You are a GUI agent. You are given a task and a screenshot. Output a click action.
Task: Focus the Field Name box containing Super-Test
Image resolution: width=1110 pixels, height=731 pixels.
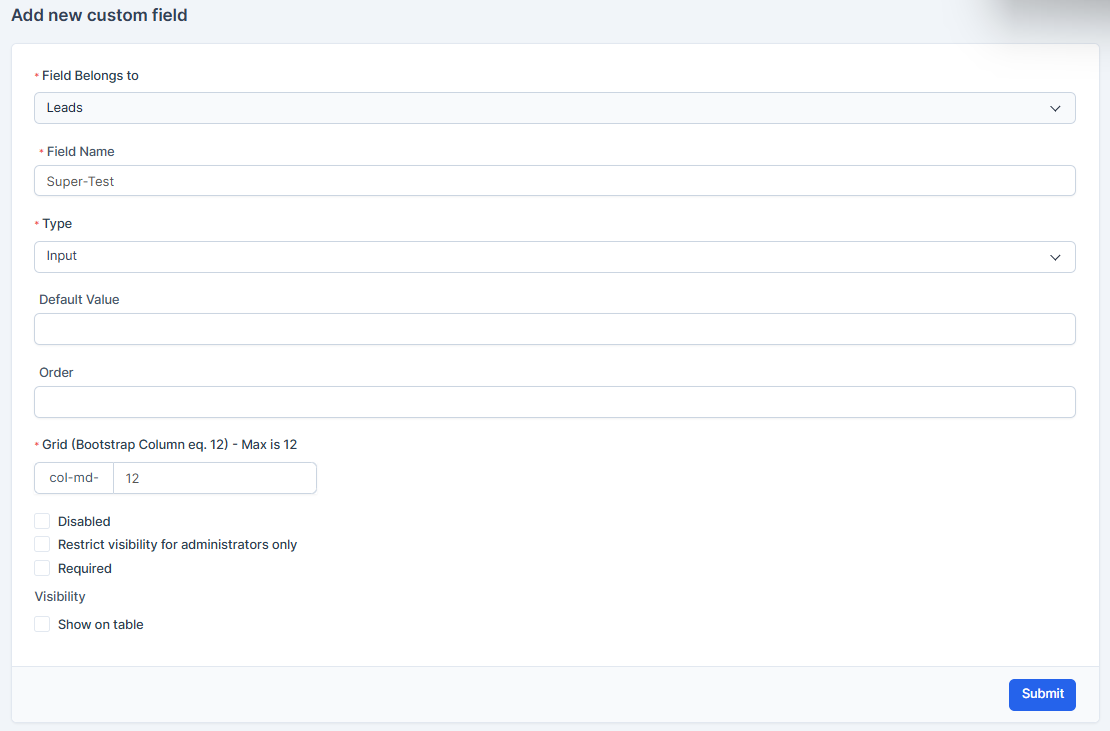click(554, 181)
